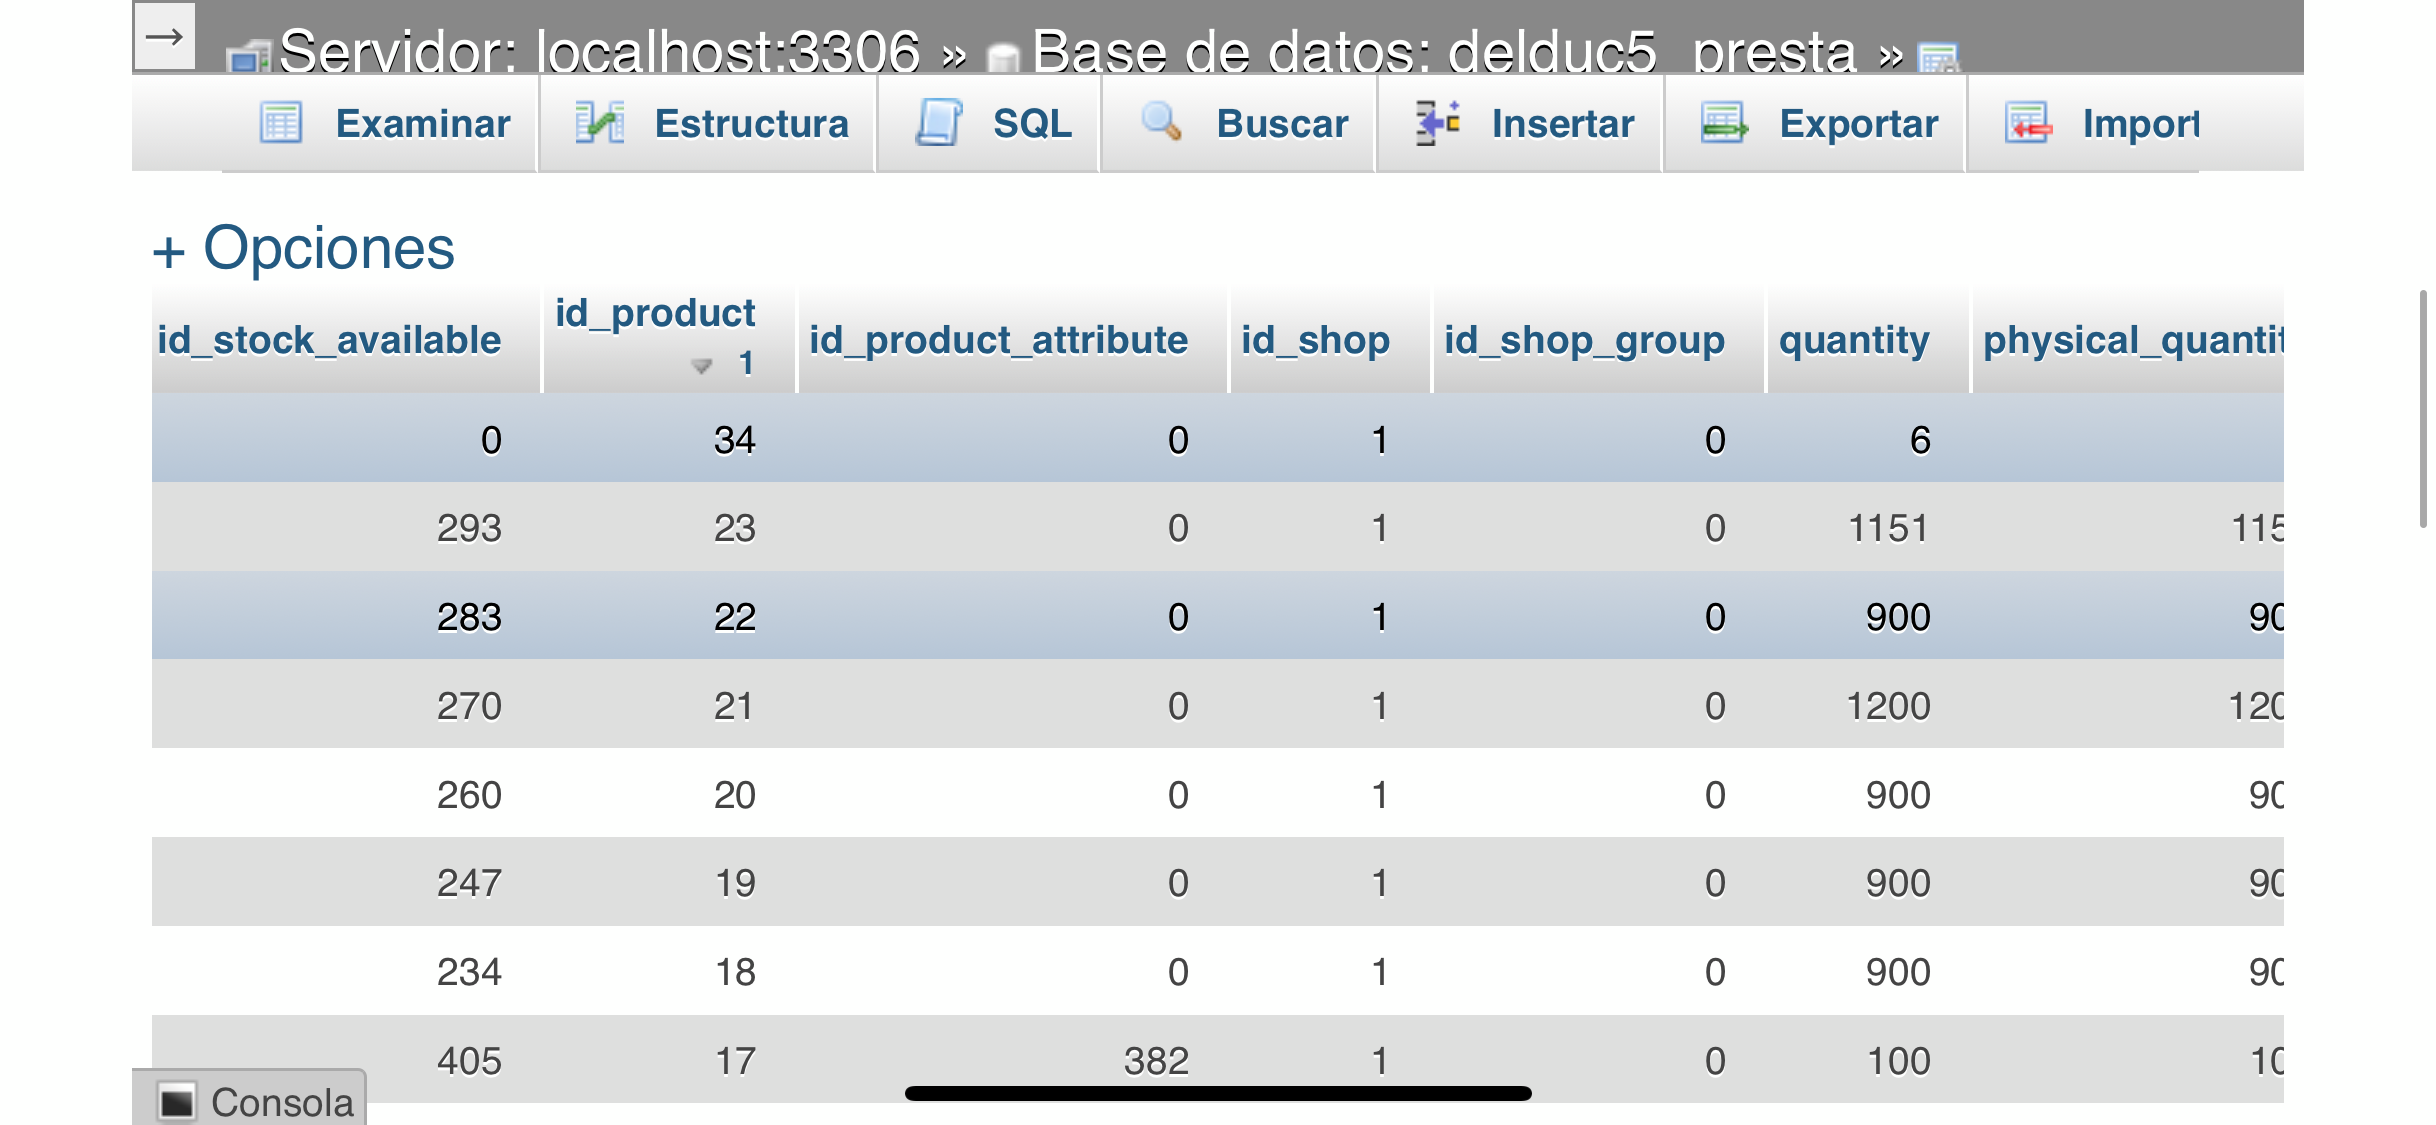This screenshot has height=1125, width=2436.
Task: Click the Buscar magnifier icon
Action: click(x=1161, y=123)
